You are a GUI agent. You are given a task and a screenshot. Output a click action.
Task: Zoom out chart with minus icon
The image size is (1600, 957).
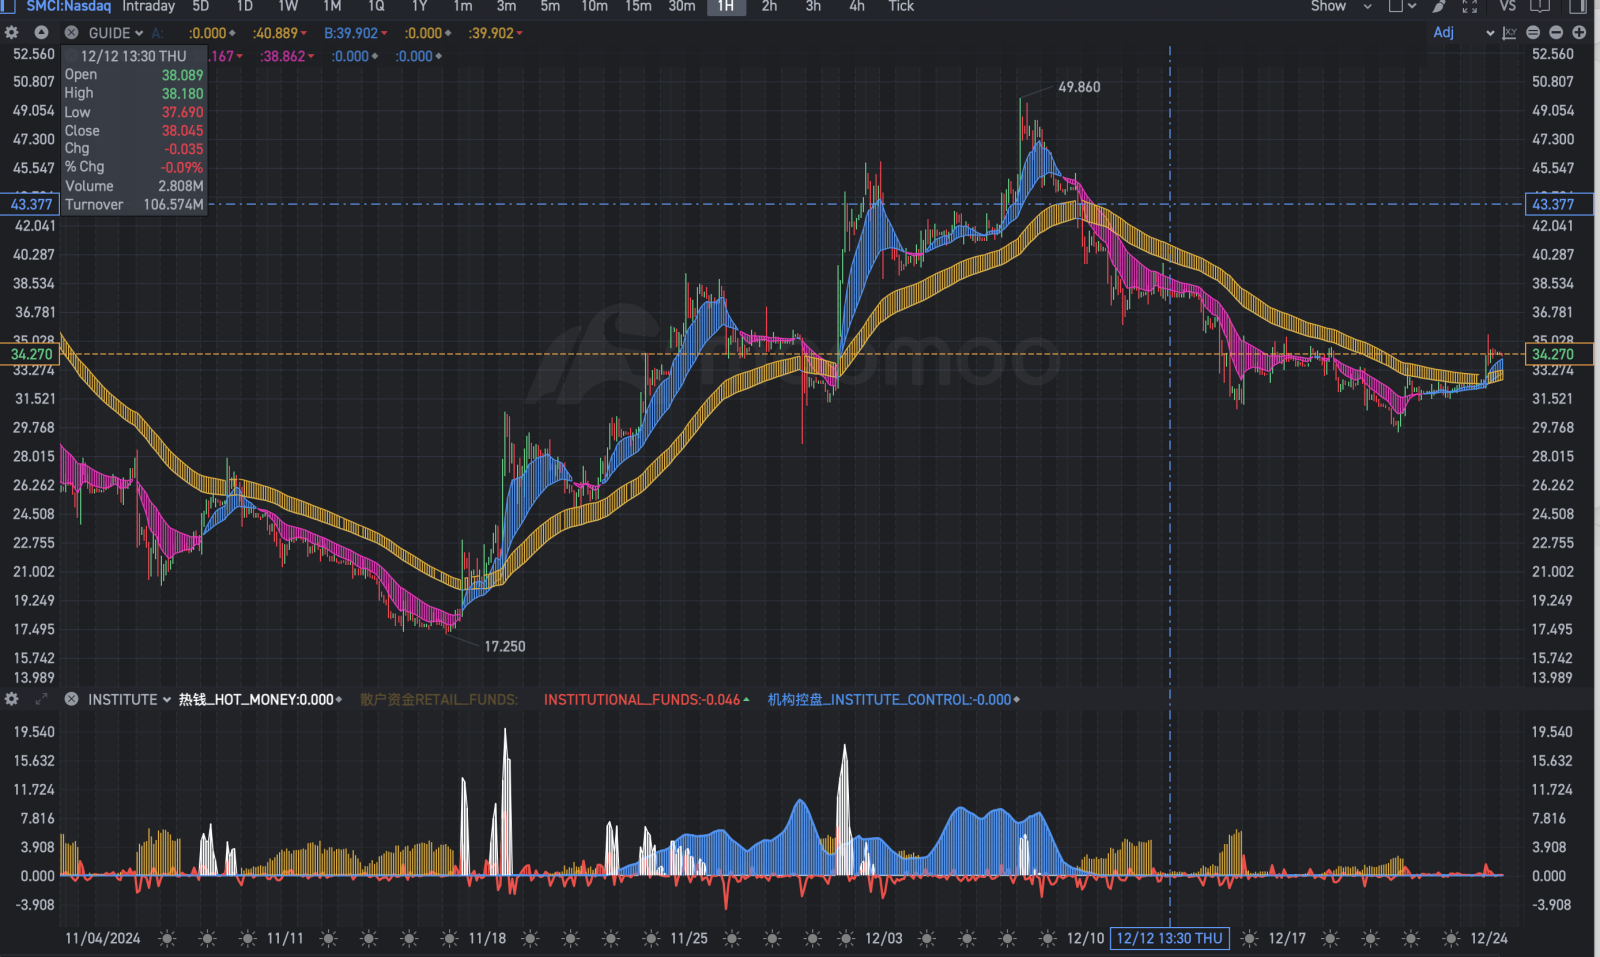1556,33
